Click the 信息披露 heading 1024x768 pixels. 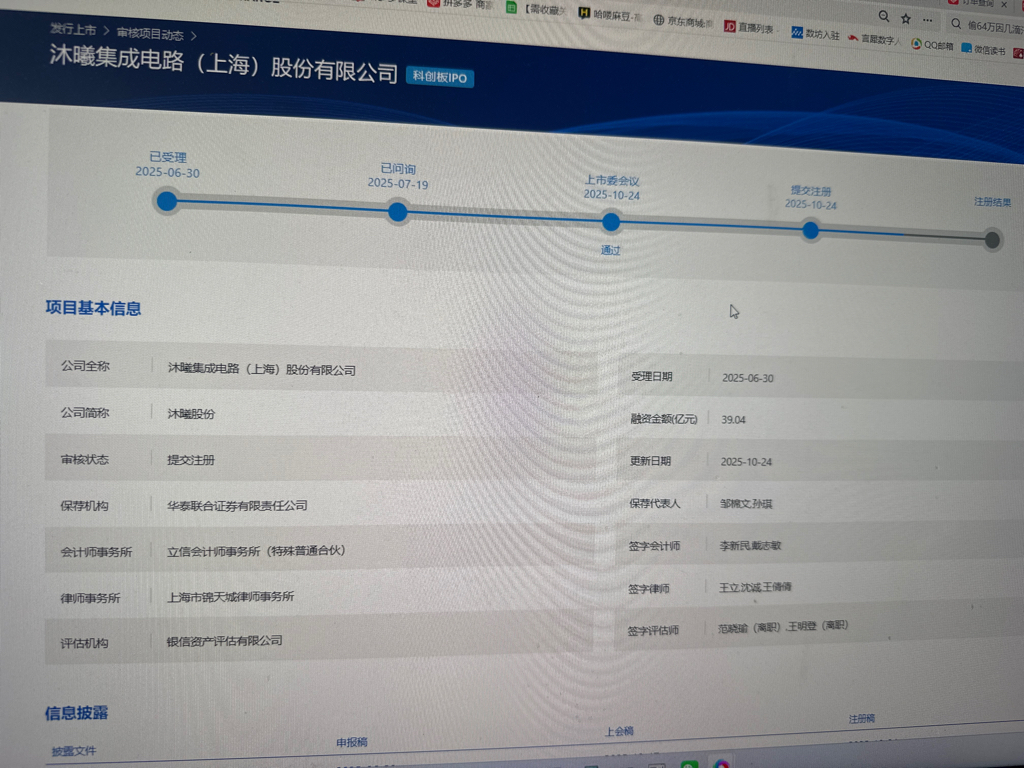click(76, 713)
